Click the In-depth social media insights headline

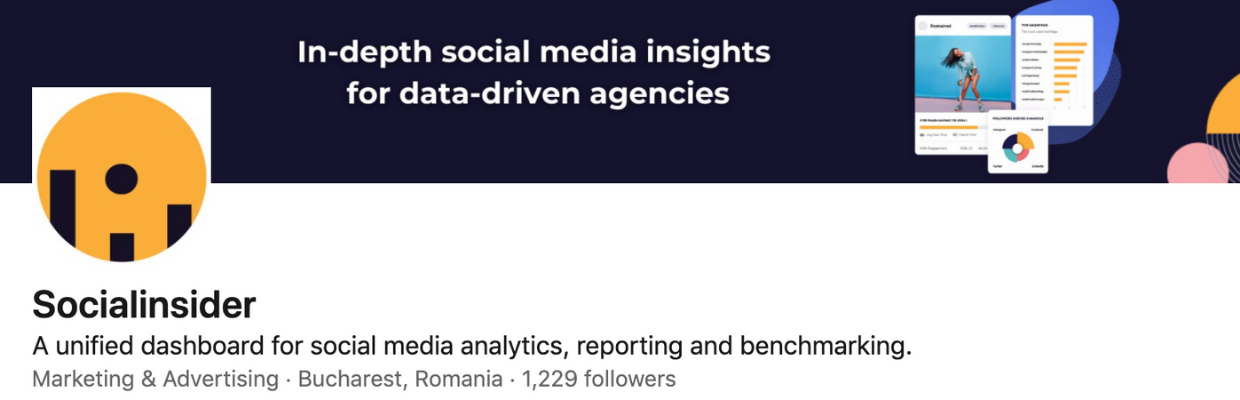[534, 52]
